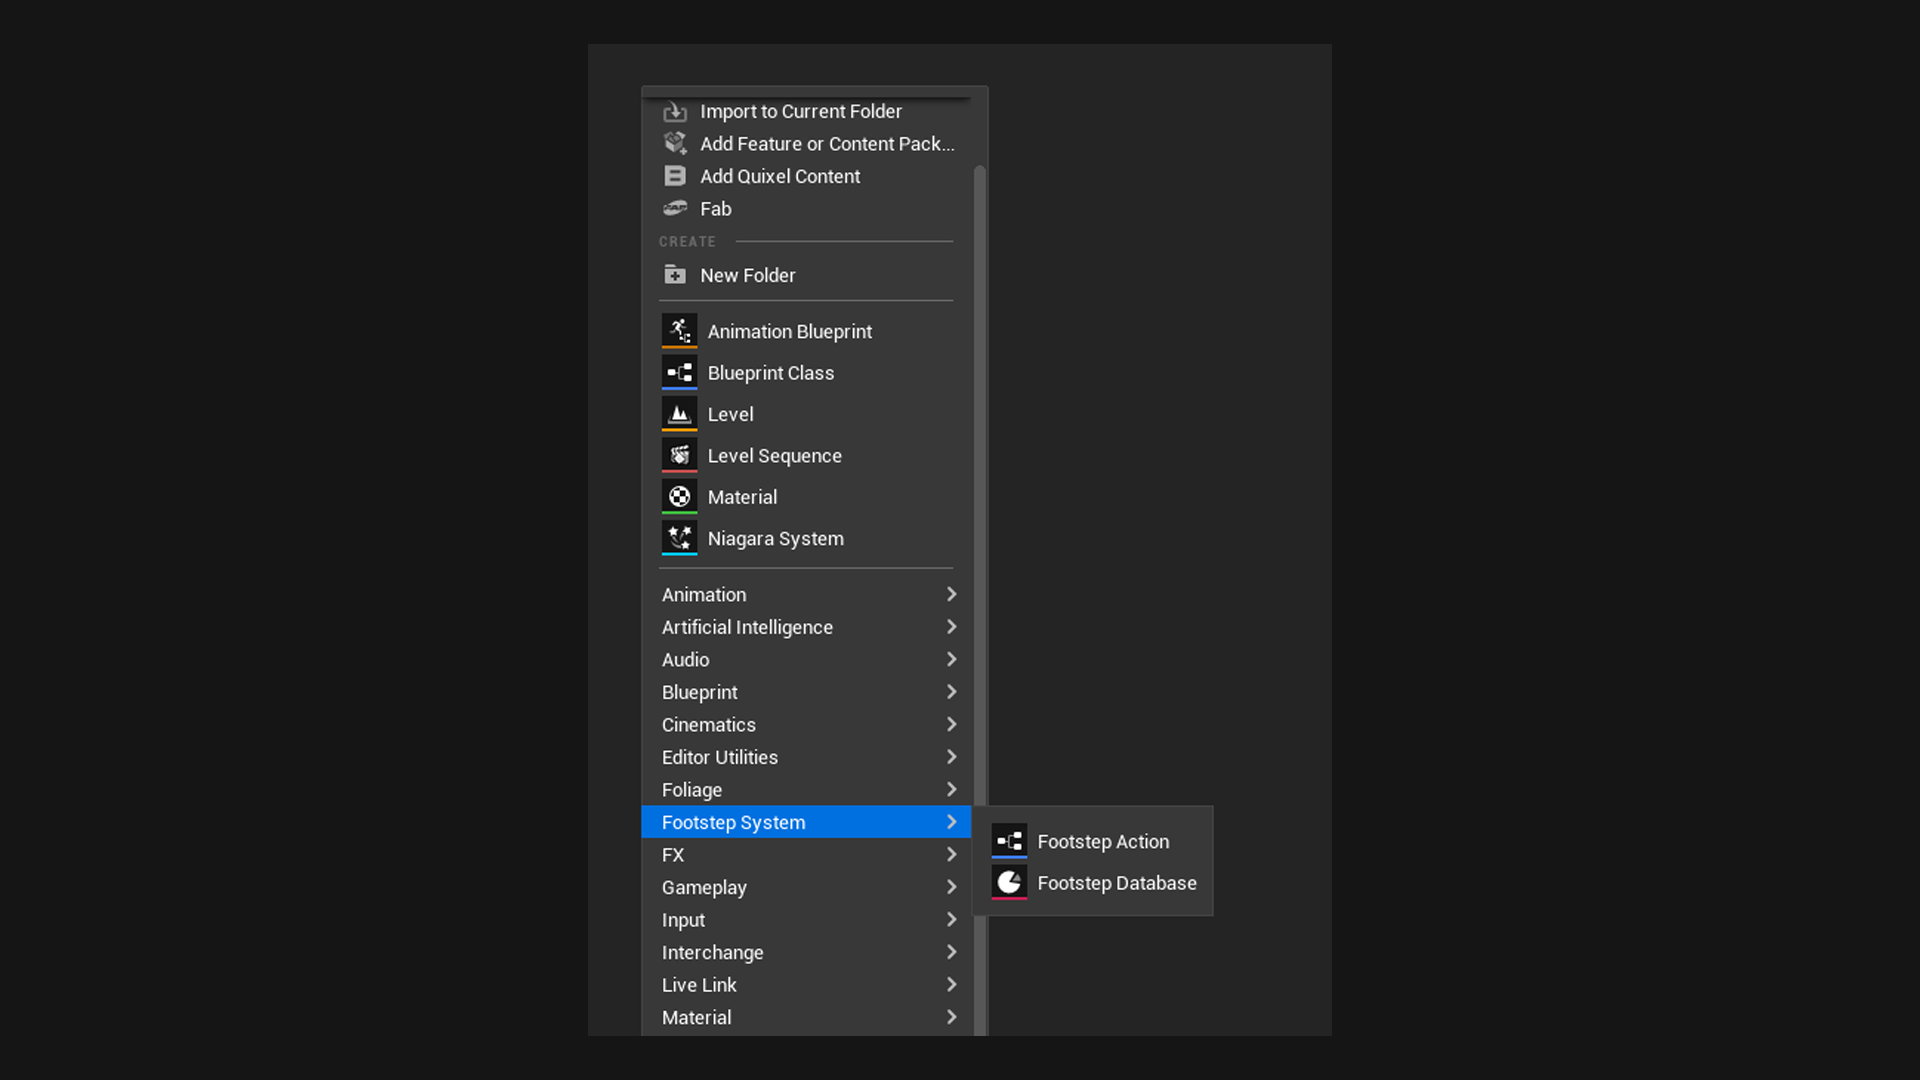Click the Fab logo icon
This screenshot has width=1920, height=1080.
[x=675, y=208]
